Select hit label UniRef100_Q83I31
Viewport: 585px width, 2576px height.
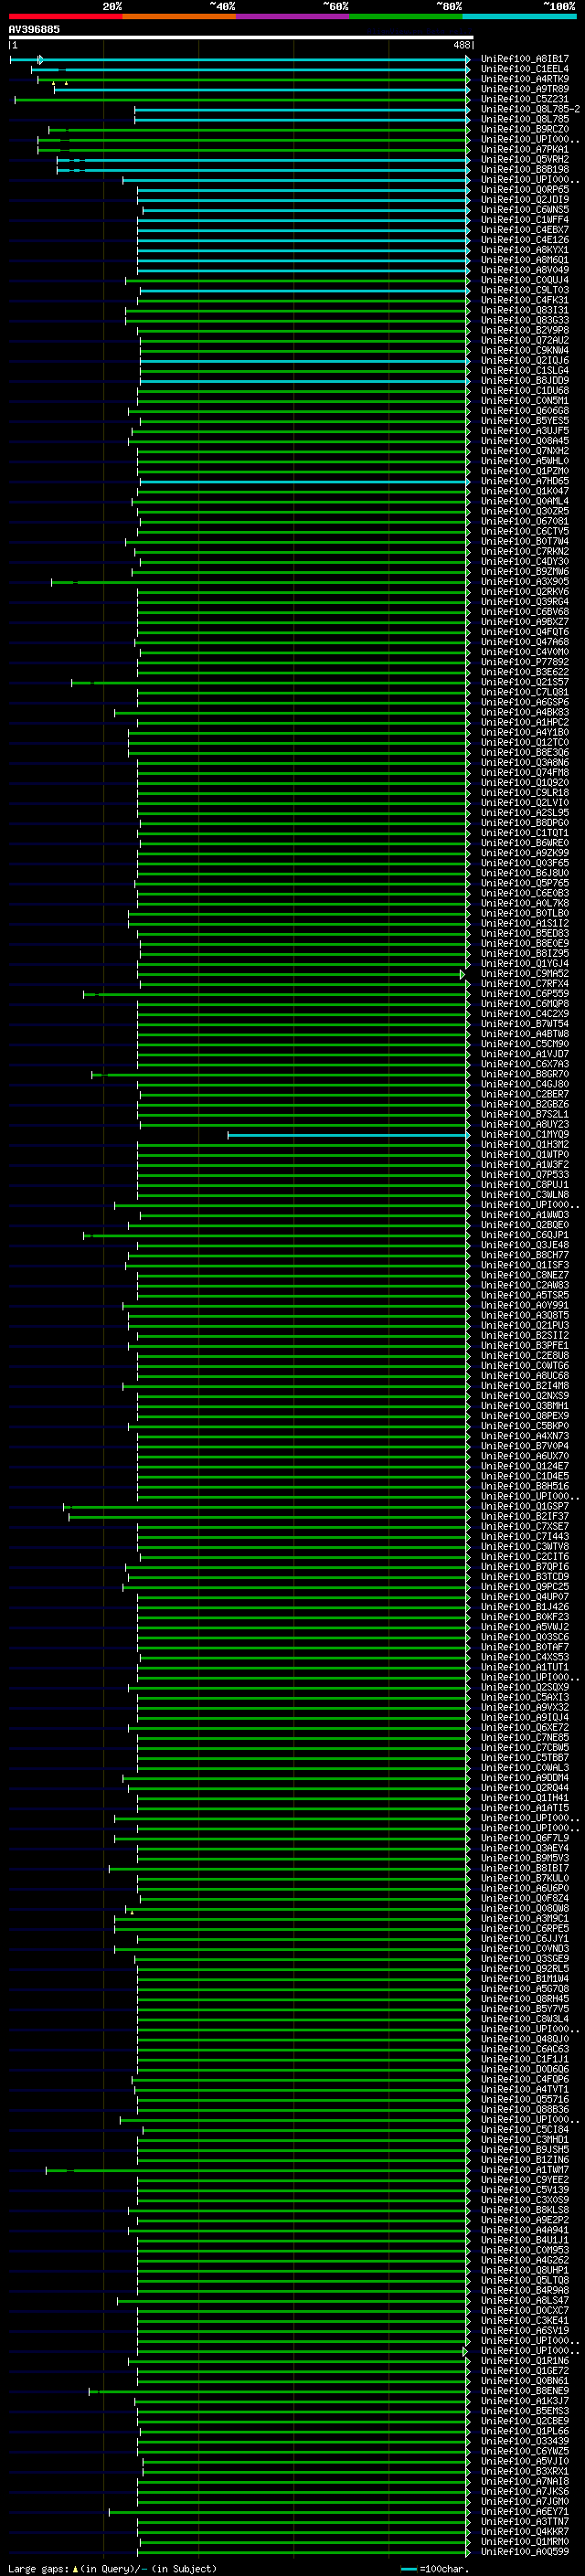pos(524,310)
